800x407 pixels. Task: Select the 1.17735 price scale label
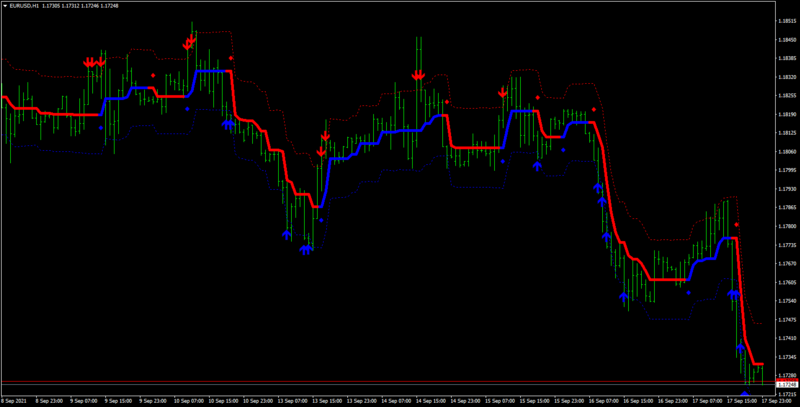[x=788, y=245]
